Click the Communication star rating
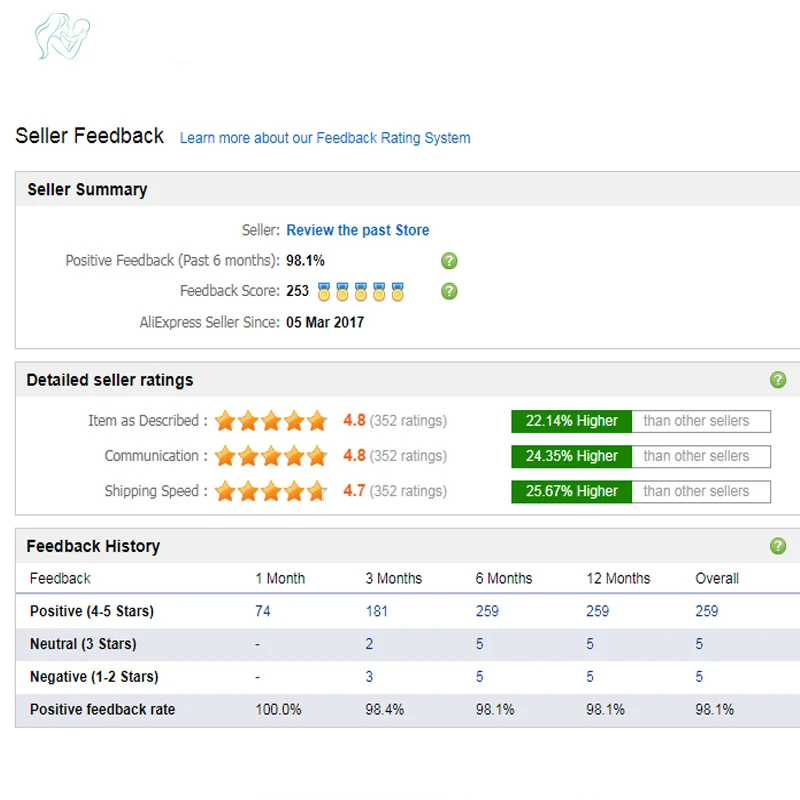Image resolution: width=800 pixels, height=800 pixels. coord(270,456)
